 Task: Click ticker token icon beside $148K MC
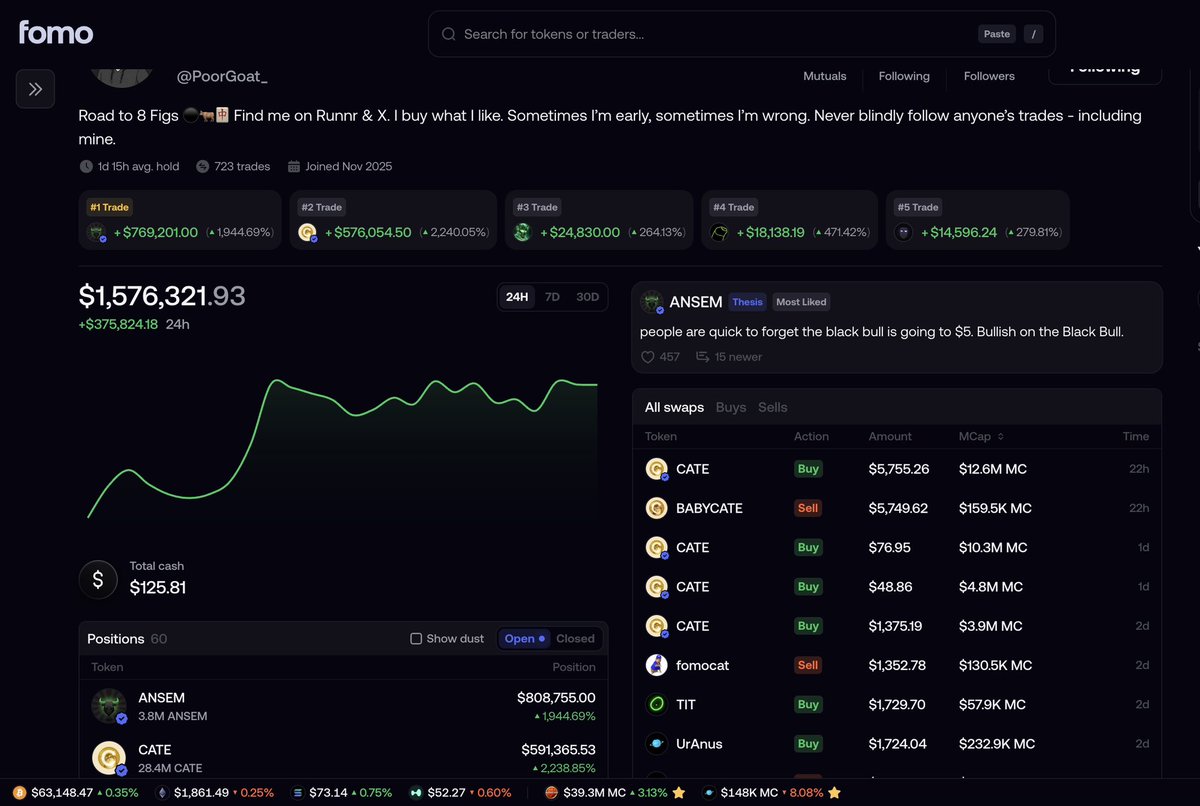click(x=709, y=793)
